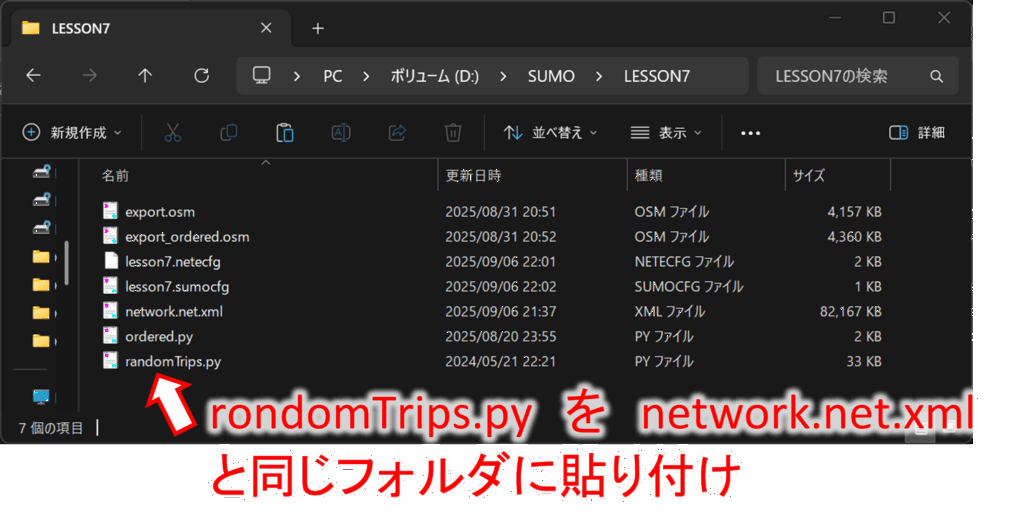Click the Rename icon in toolbar
The width and height of the screenshot is (1024, 513).
click(x=341, y=132)
